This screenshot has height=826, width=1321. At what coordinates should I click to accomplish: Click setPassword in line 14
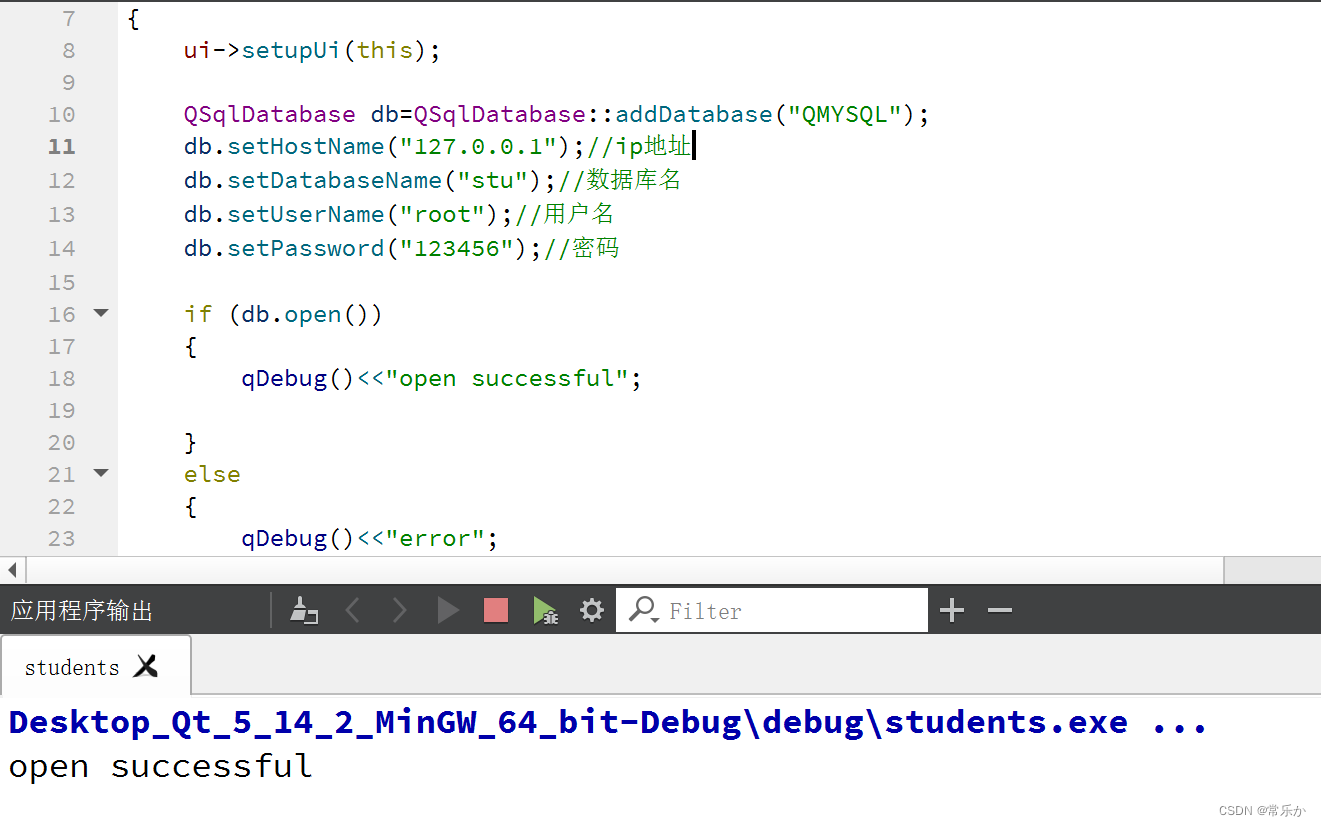pos(306,248)
